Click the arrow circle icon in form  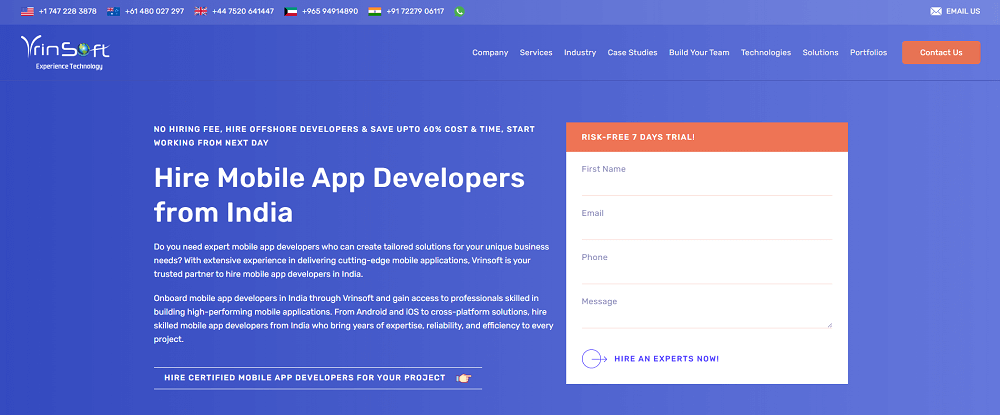pyautogui.click(x=594, y=358)
